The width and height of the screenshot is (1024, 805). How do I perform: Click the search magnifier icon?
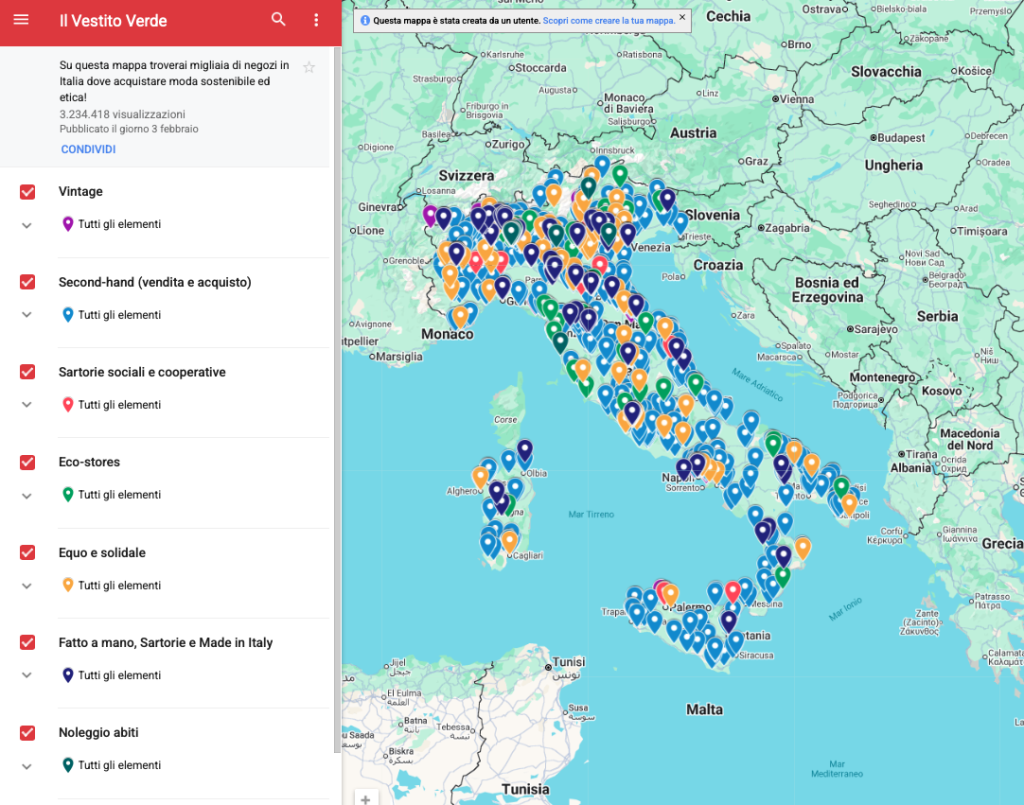278,20
